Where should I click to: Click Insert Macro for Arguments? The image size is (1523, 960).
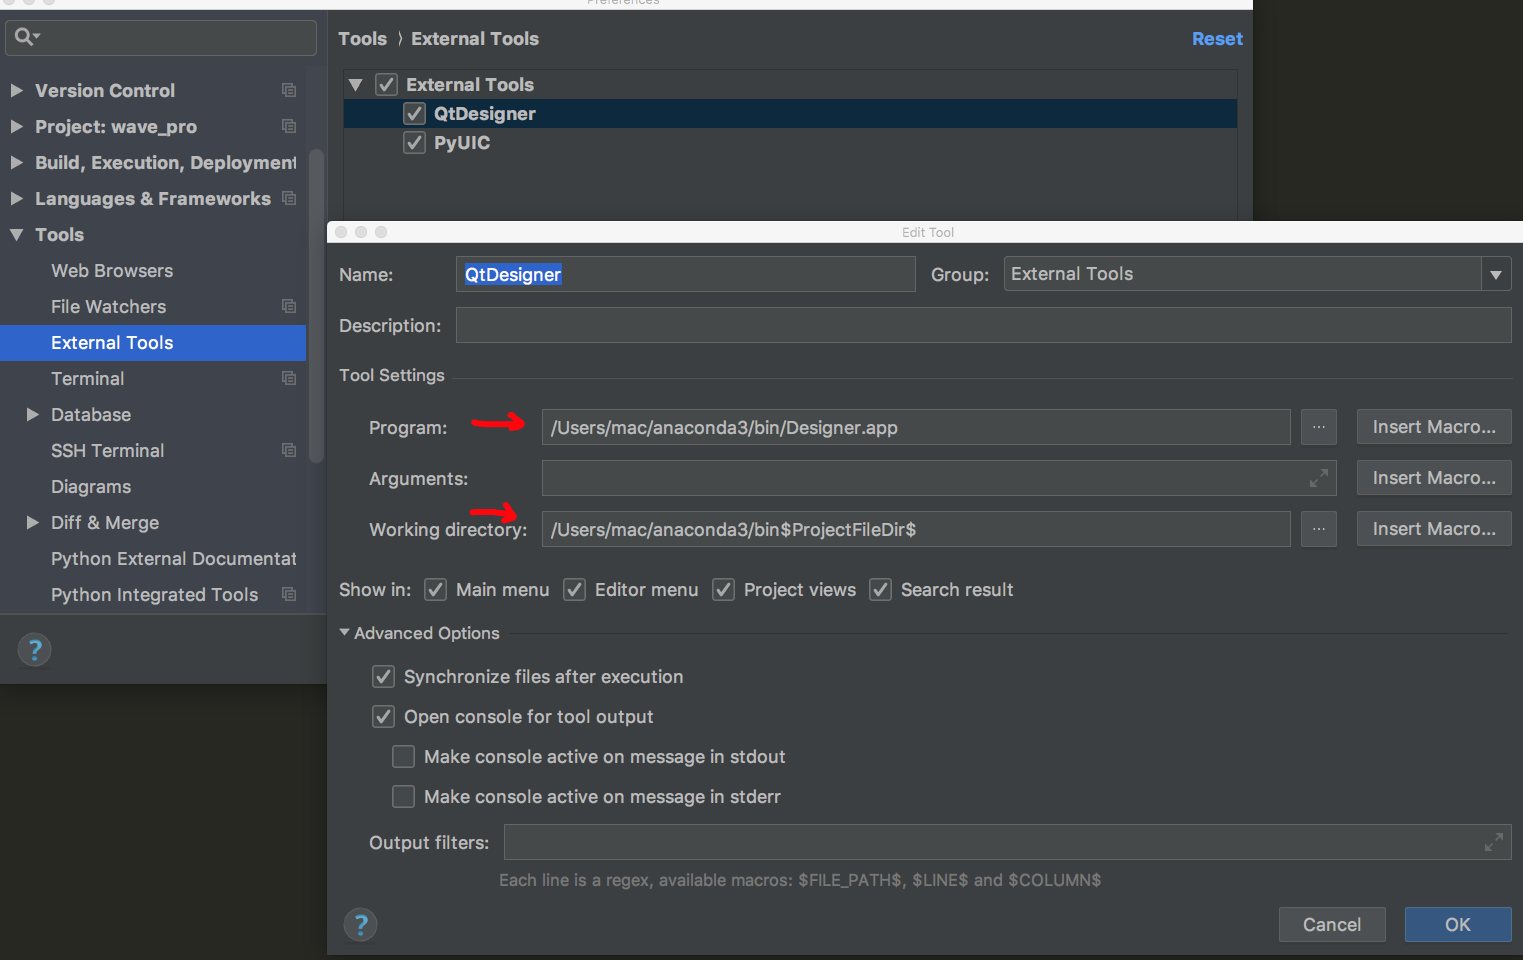(1434, 478)
